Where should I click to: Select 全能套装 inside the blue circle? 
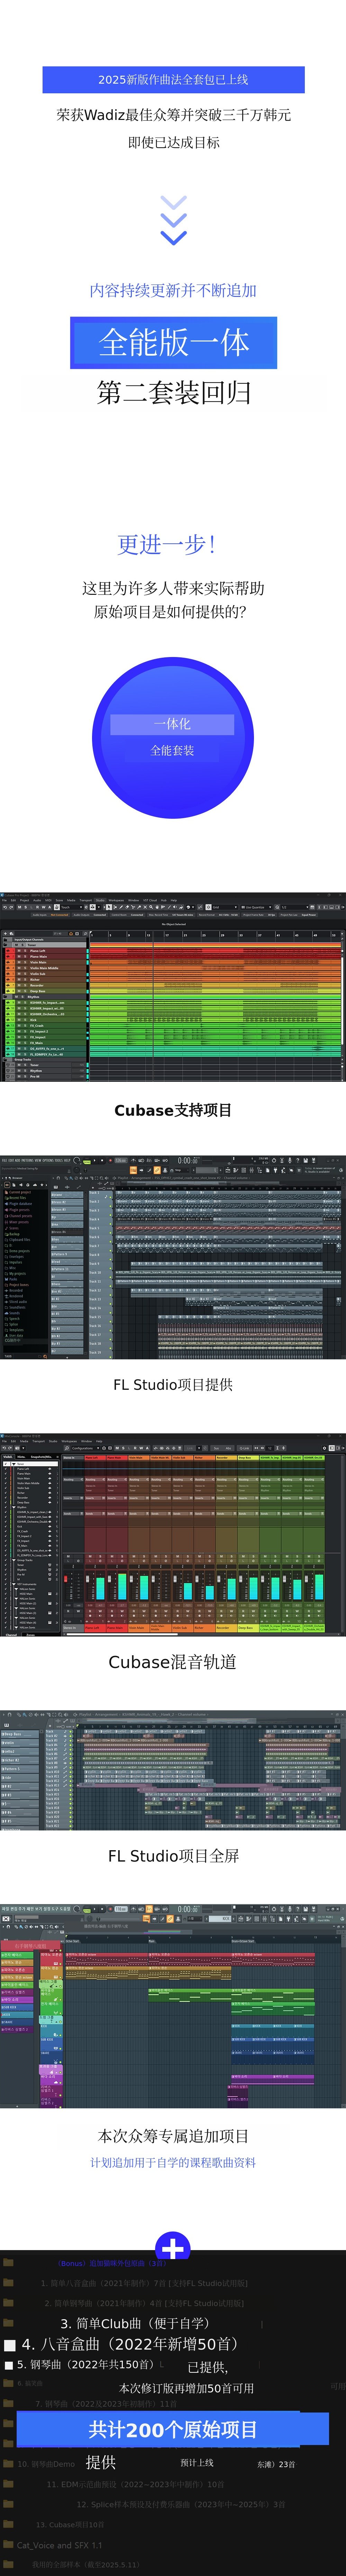(172, 750)
